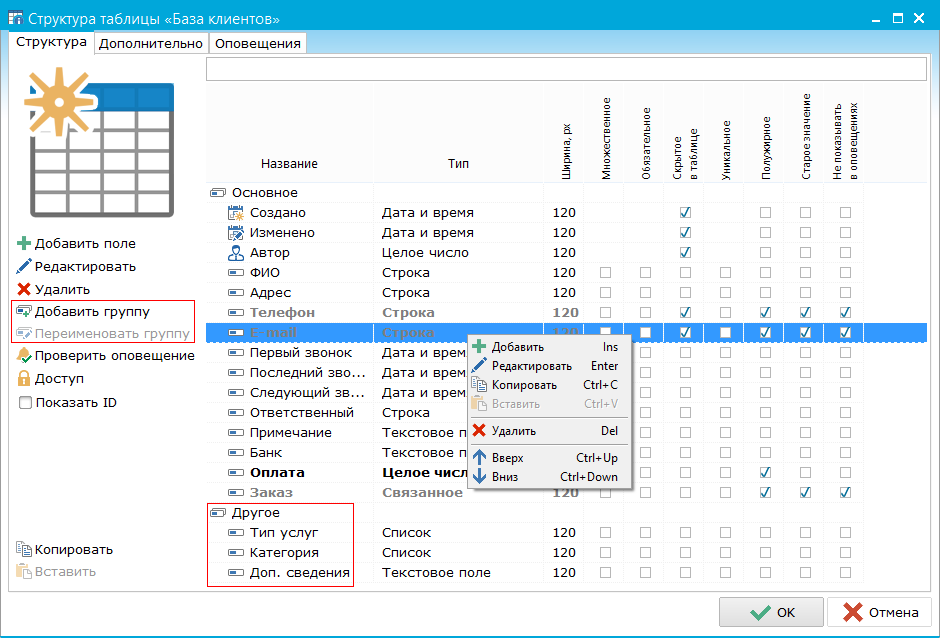
Task: Click the green plus icon in context menu
Action: click(x=479, y=347)
